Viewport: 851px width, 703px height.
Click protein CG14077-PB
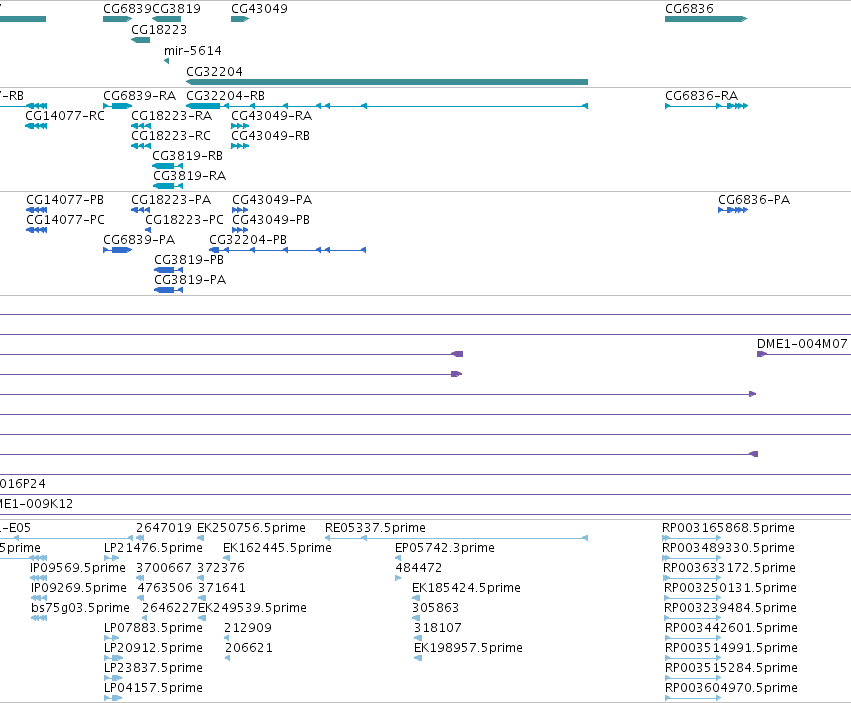pos(65,200)
